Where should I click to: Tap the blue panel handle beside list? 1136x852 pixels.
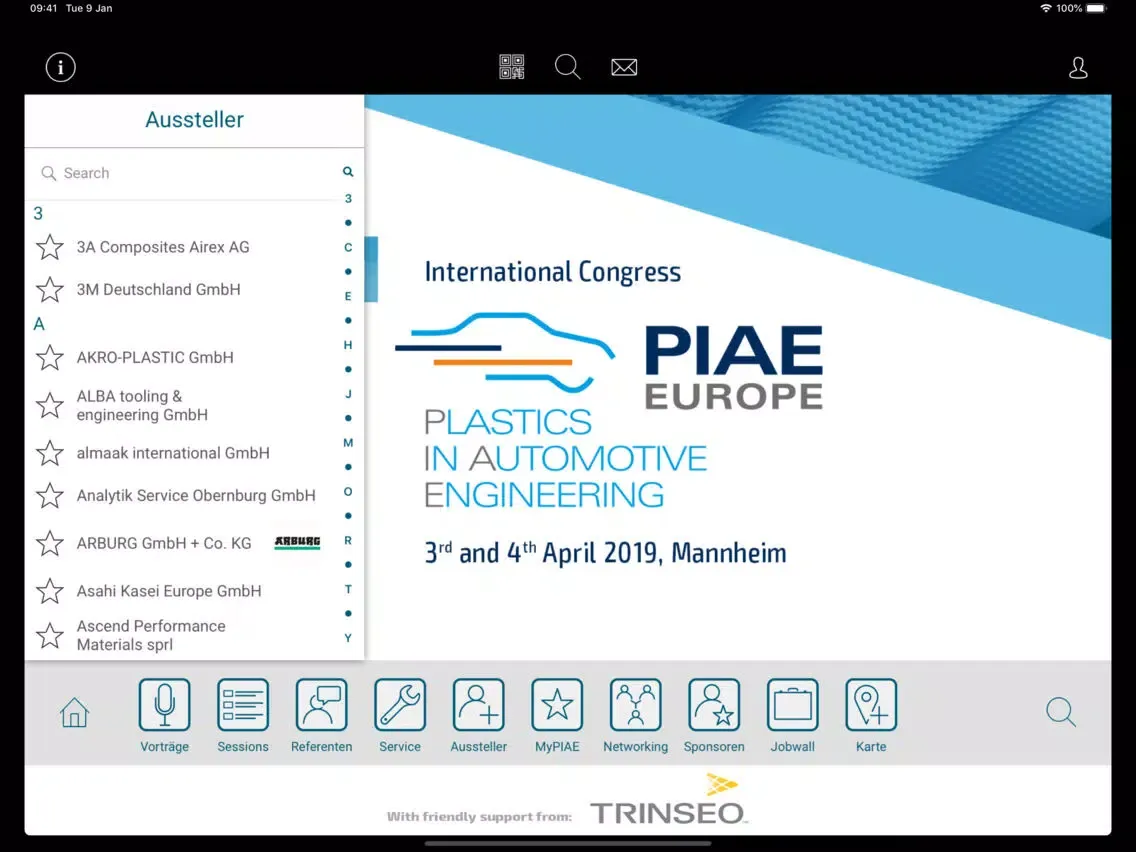(371, 269)
